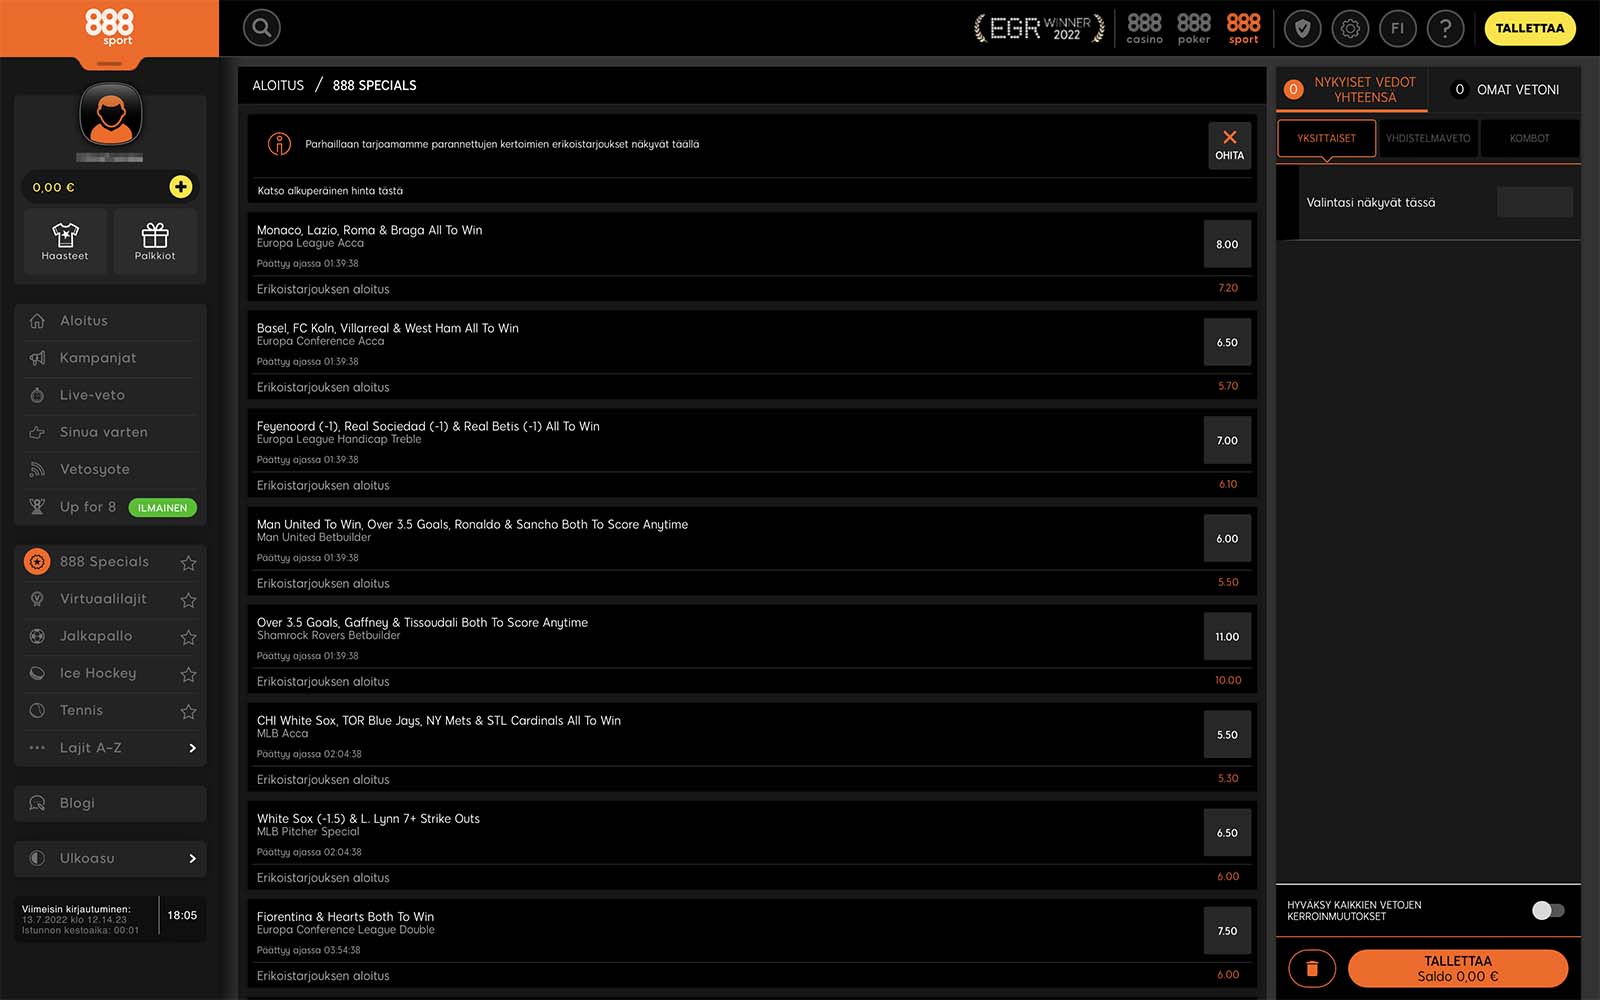Favorite Tennis with star

click(x=188, y=711)
